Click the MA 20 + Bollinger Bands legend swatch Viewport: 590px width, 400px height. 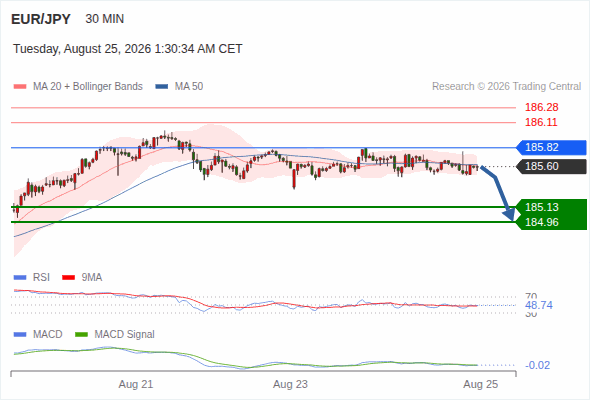tap(20, 87)
